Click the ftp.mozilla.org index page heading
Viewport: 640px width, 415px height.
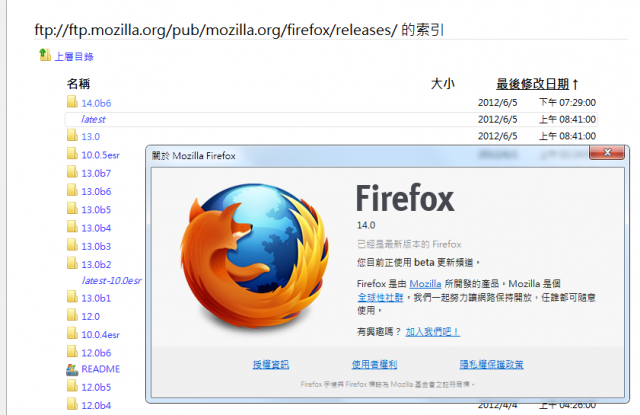tap(239, 30)
